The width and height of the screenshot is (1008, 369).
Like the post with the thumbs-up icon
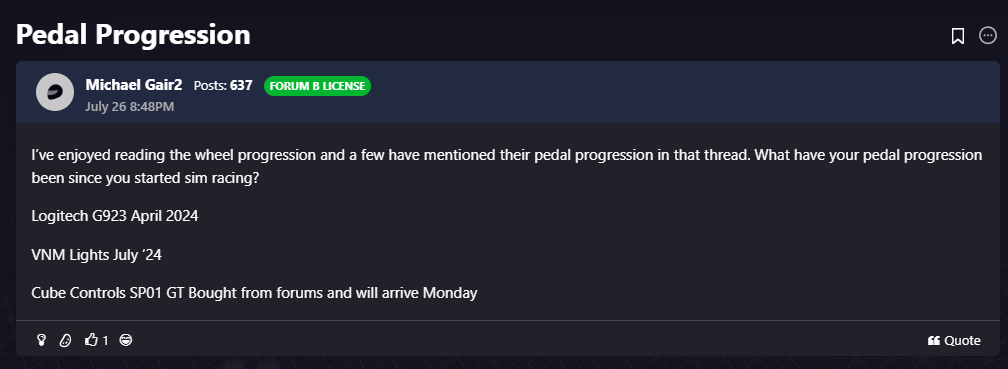click(91, 340)
